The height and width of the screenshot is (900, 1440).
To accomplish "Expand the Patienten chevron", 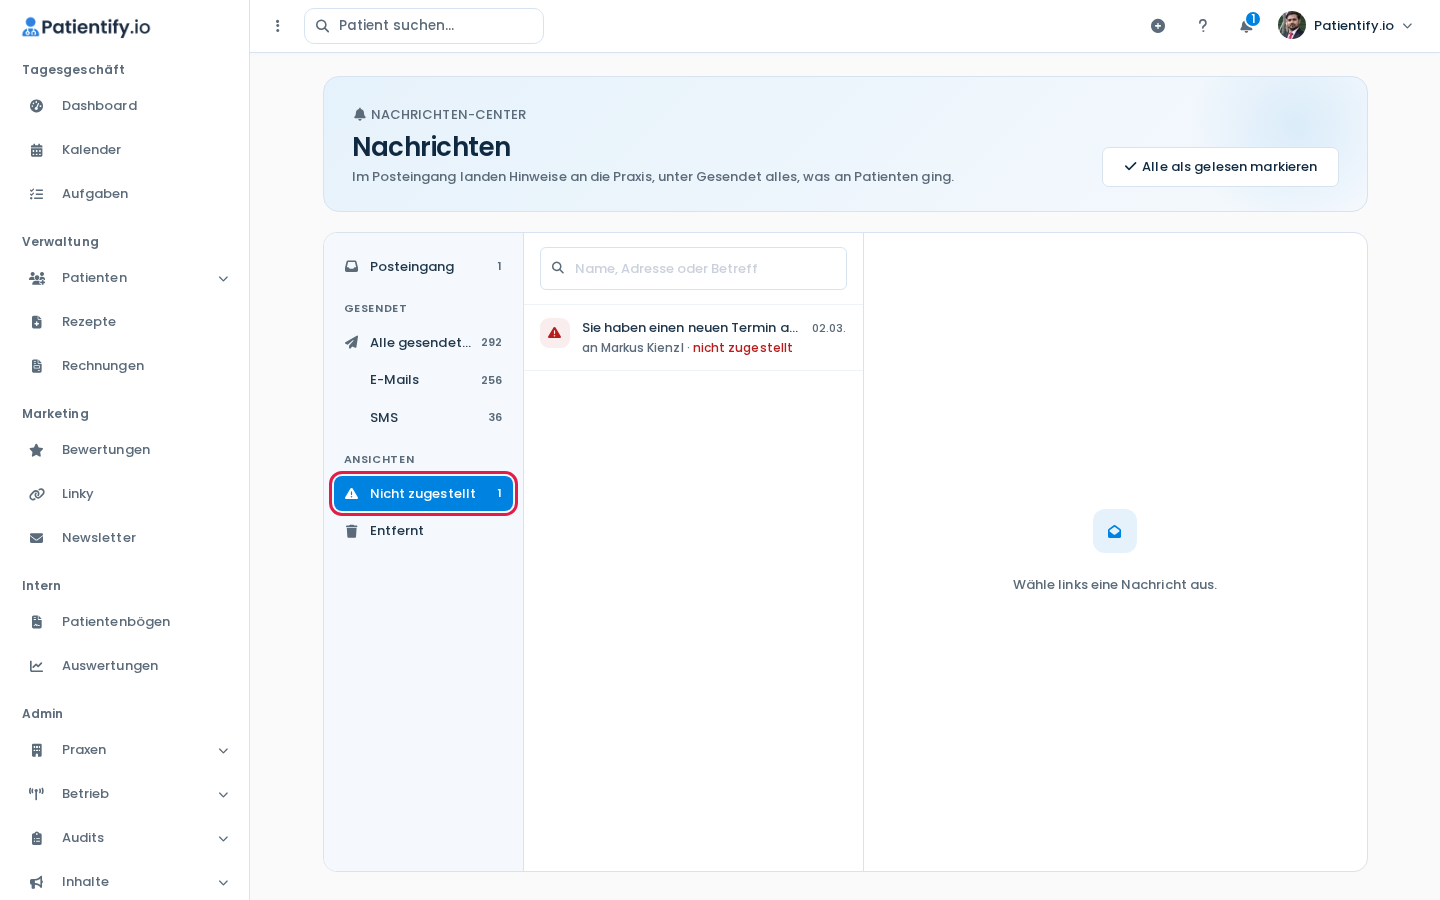I will [x=223, y=278].
